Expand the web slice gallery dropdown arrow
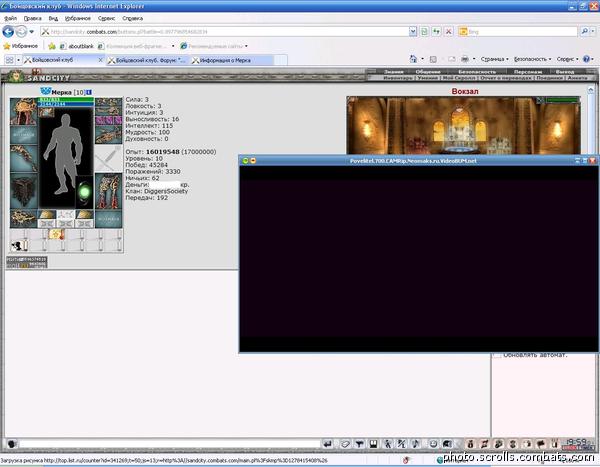 pos(173,46)
